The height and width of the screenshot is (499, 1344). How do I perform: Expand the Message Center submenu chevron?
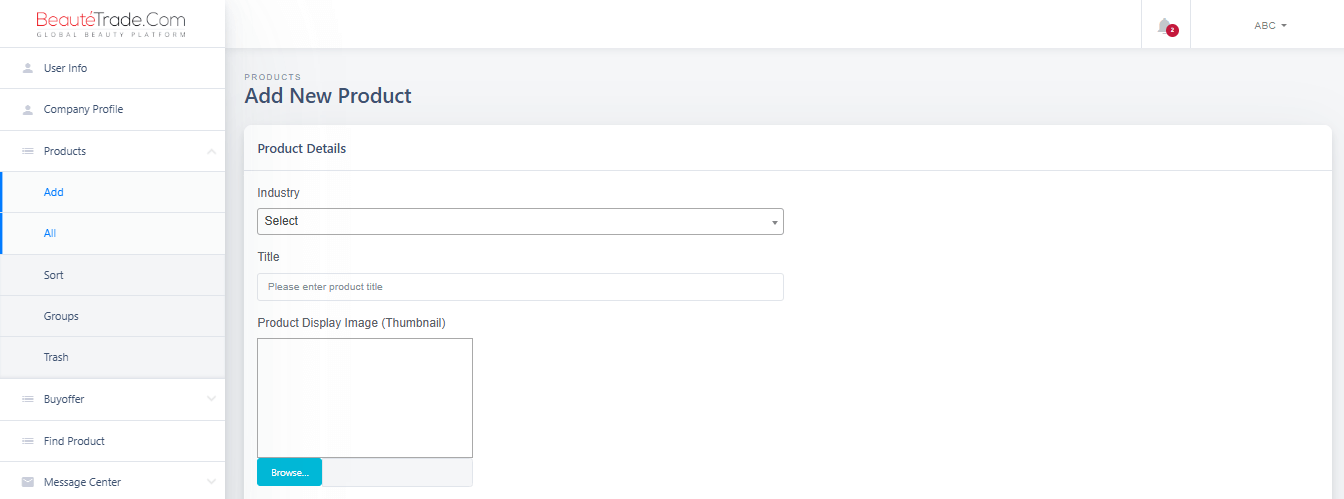click(x=211, y=482)
